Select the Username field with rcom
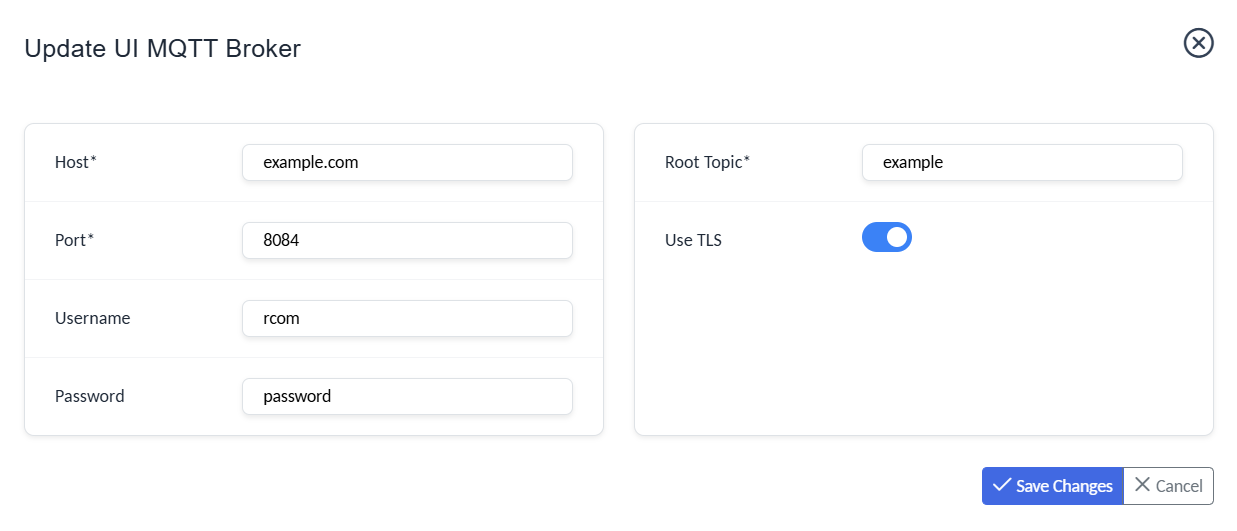Screen dimensions: 1237x531 [x=407, y=318]
